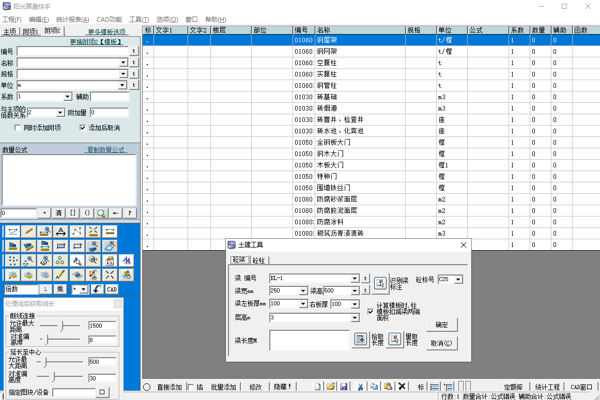600x400 pixels.
Task: Open the 砼标号 C25 dropdown
Action: pos(458,280)
